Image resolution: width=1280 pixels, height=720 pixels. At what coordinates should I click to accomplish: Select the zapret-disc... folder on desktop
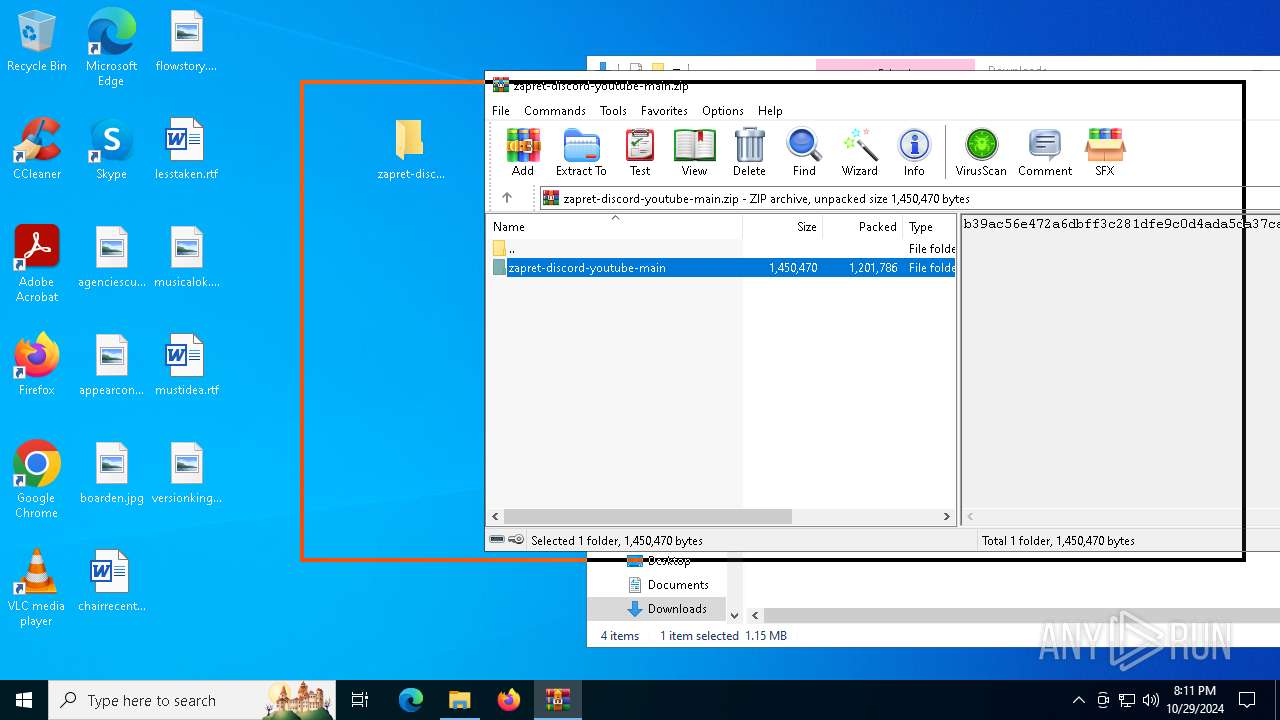click(410, 150)
